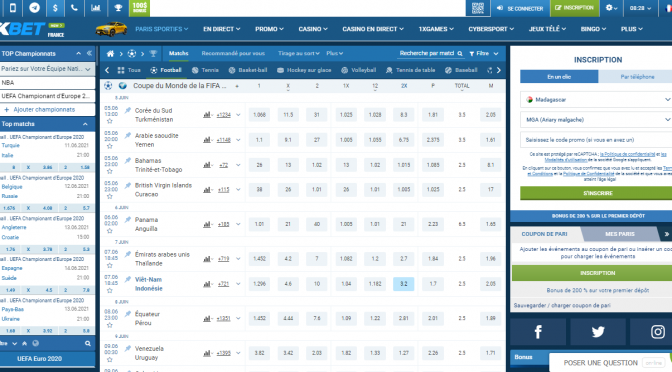Favorite the Arabie saoudite match star
Screen dimensions: 672x372
tap(110, 147)
